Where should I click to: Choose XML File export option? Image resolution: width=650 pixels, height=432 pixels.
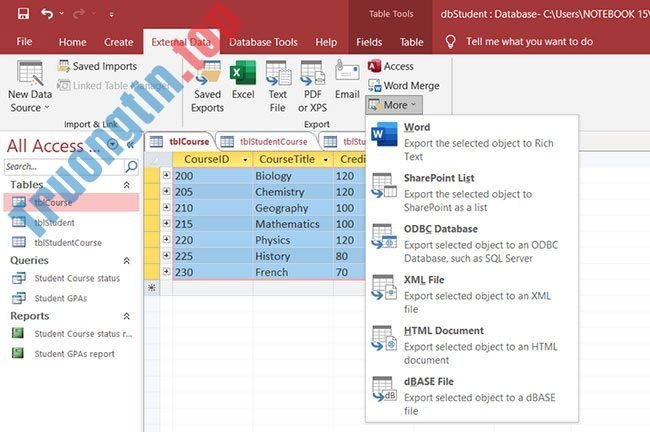[x=472, y=294]
